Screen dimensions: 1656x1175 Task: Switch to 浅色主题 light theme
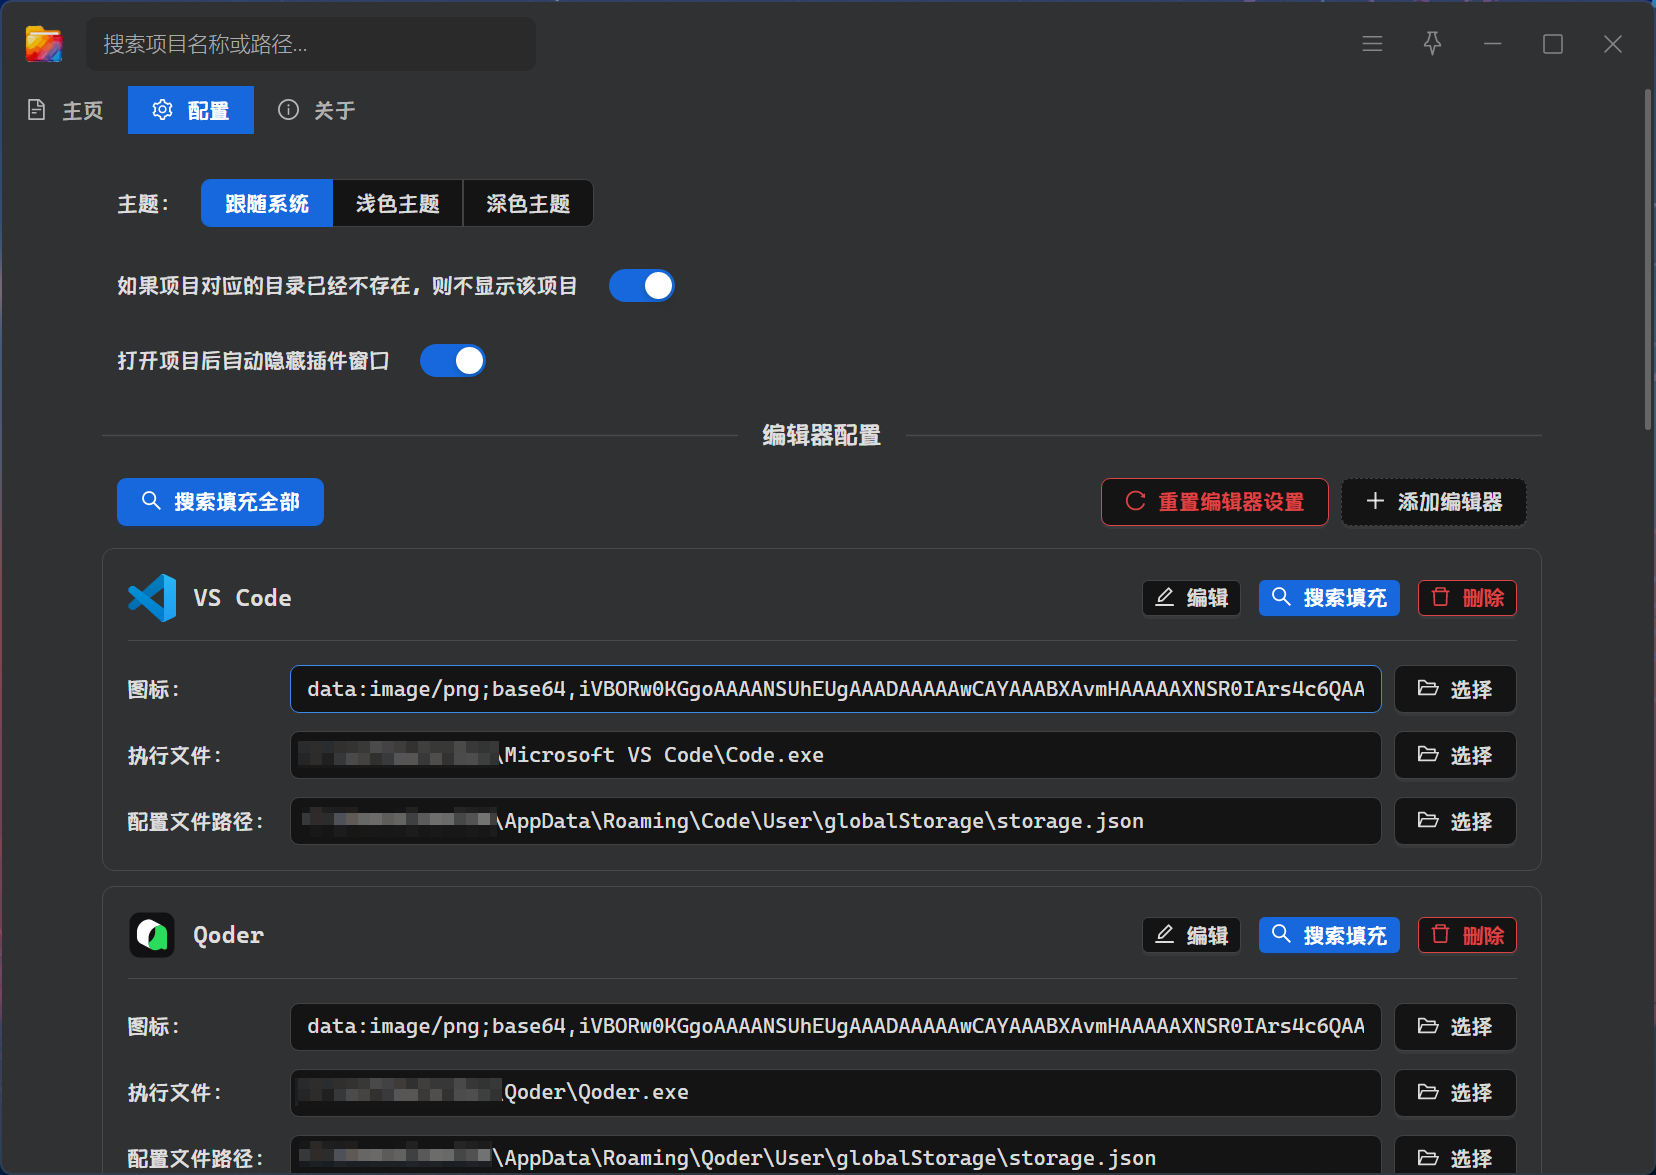click(x=398, y=204)
